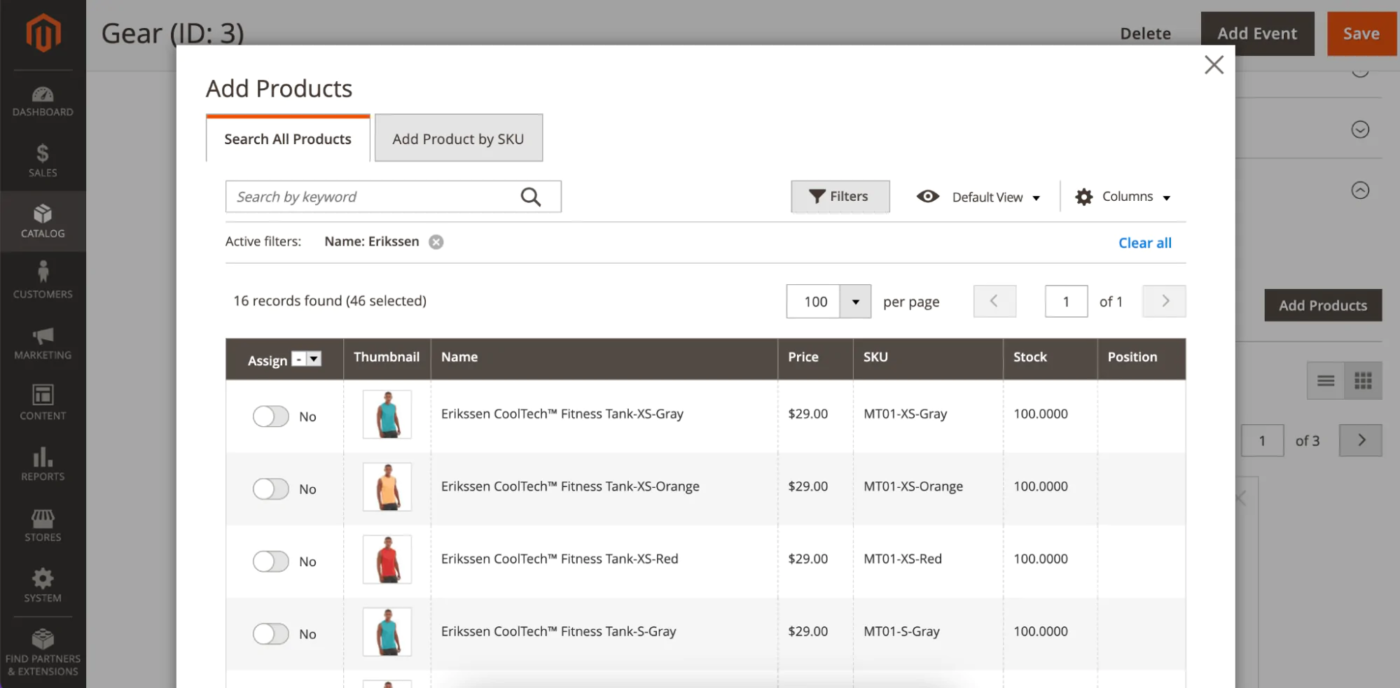This screenshot has height=688, width=1400.
Task: Remove the Name: Erikssen filter
Action: (x=436, y=242)
